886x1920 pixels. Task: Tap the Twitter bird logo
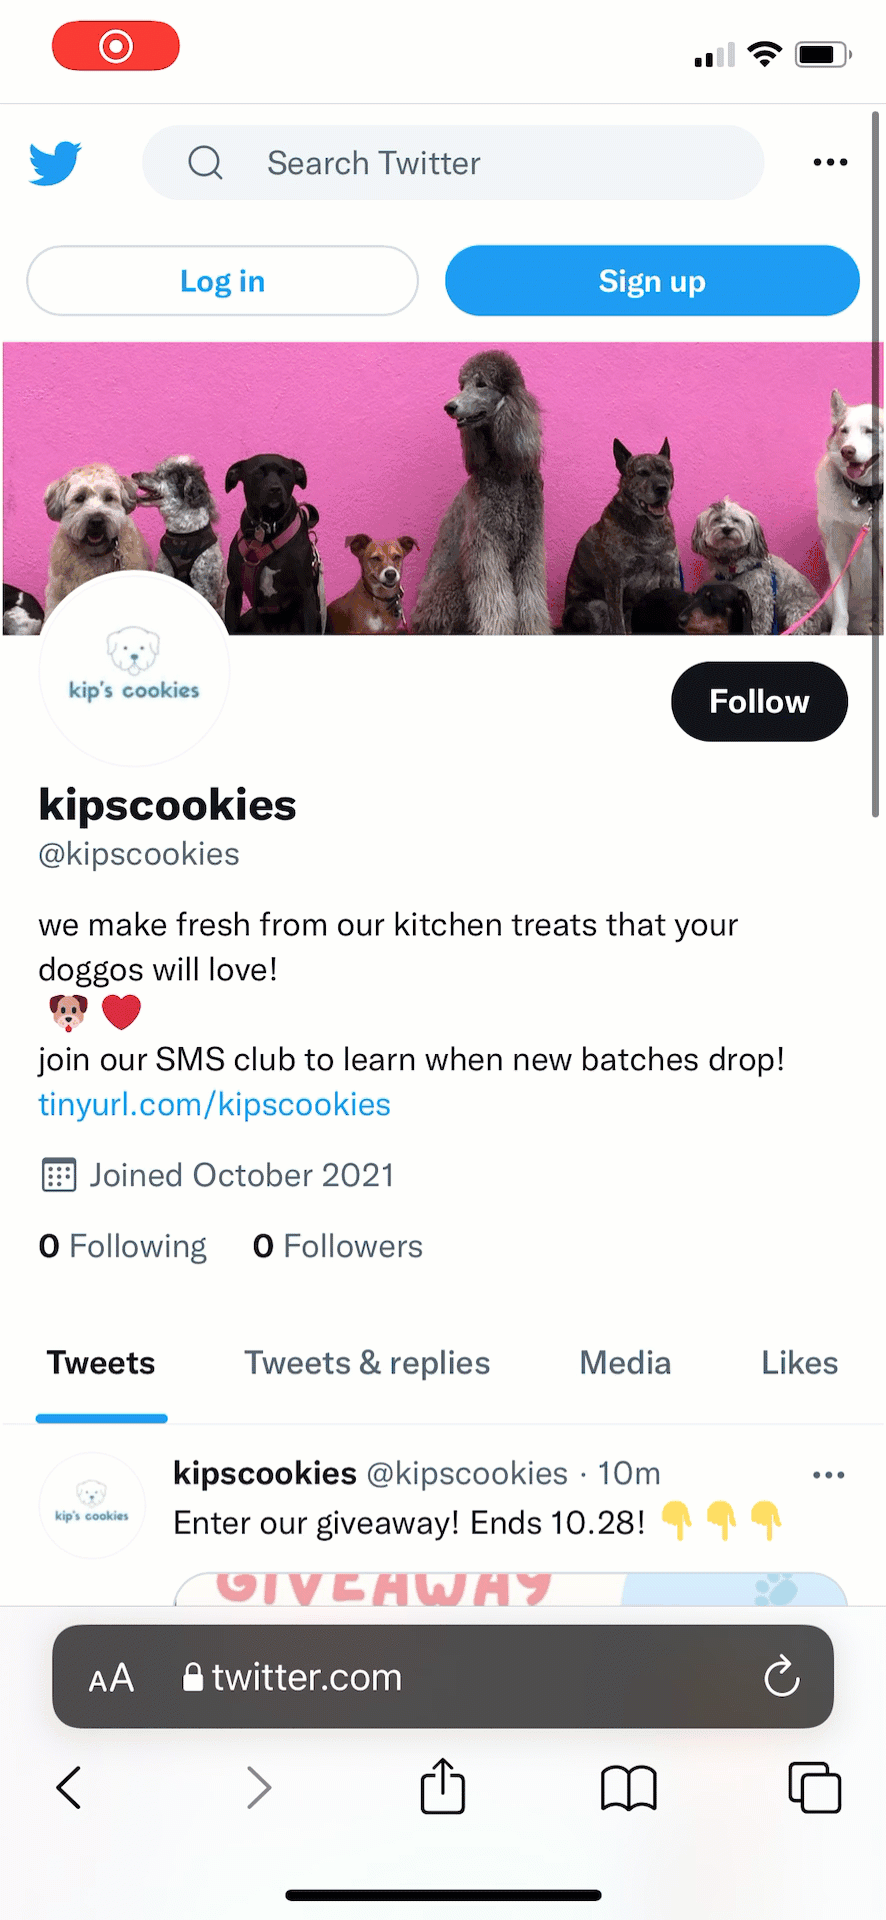click(55, 163)
